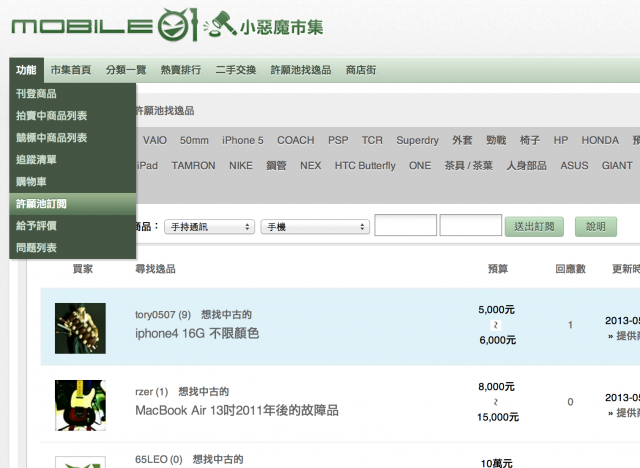
Task: Click the 勁戰 keyword tag
Action: (496, 140)
